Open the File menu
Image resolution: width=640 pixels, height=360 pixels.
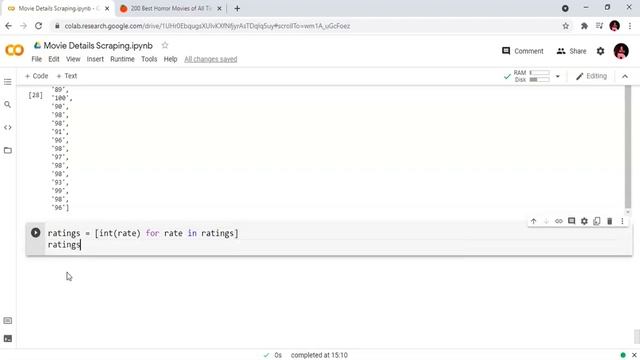pos(37,59)
